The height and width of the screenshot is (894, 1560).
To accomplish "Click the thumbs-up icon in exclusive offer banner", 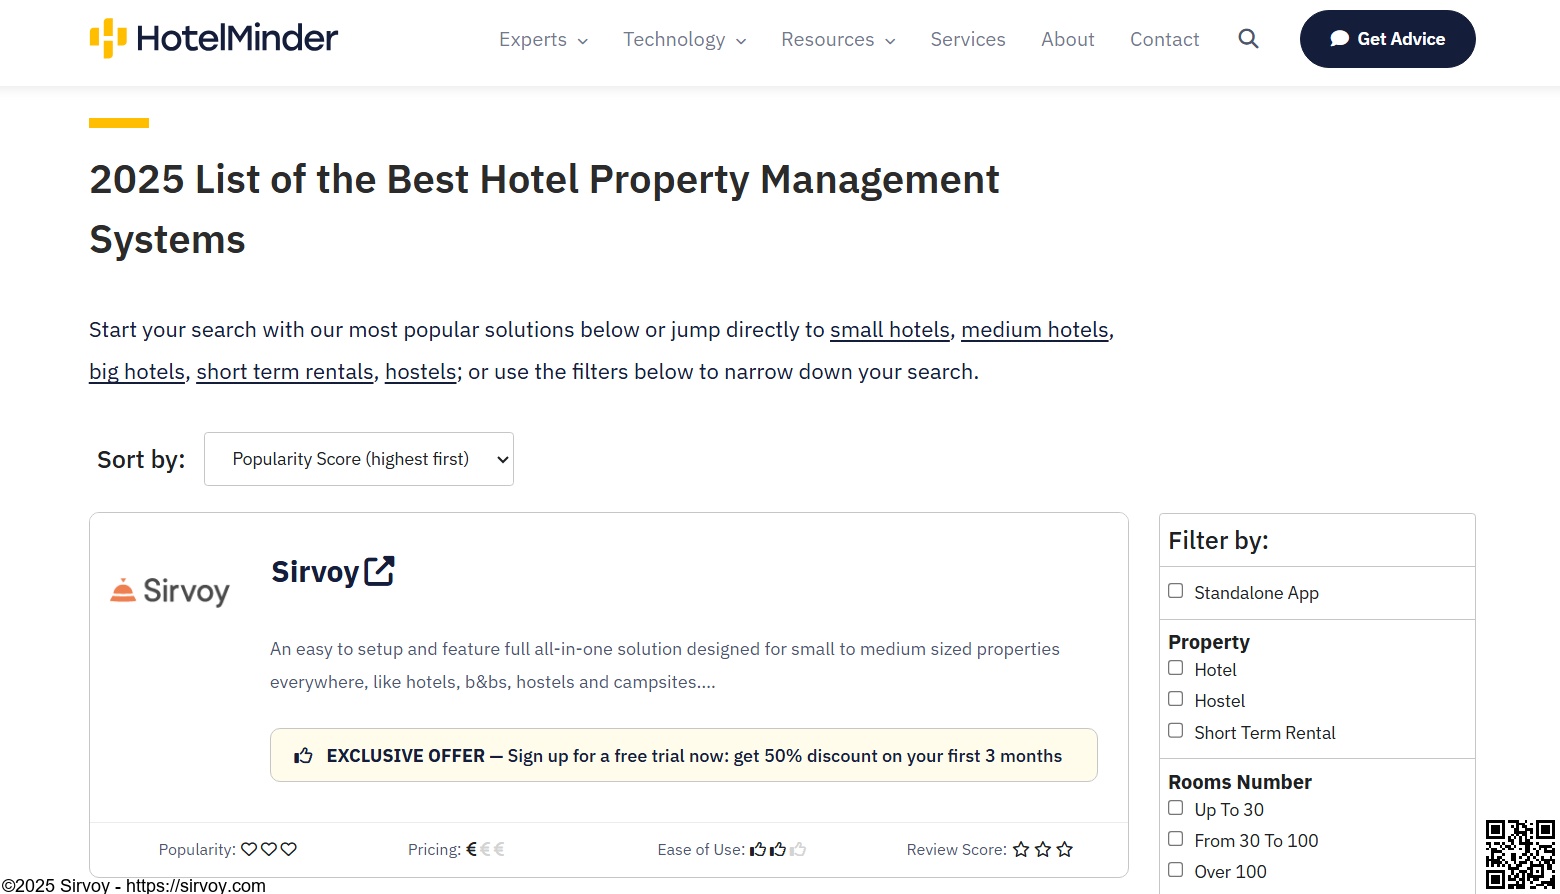I will [303, 756].
